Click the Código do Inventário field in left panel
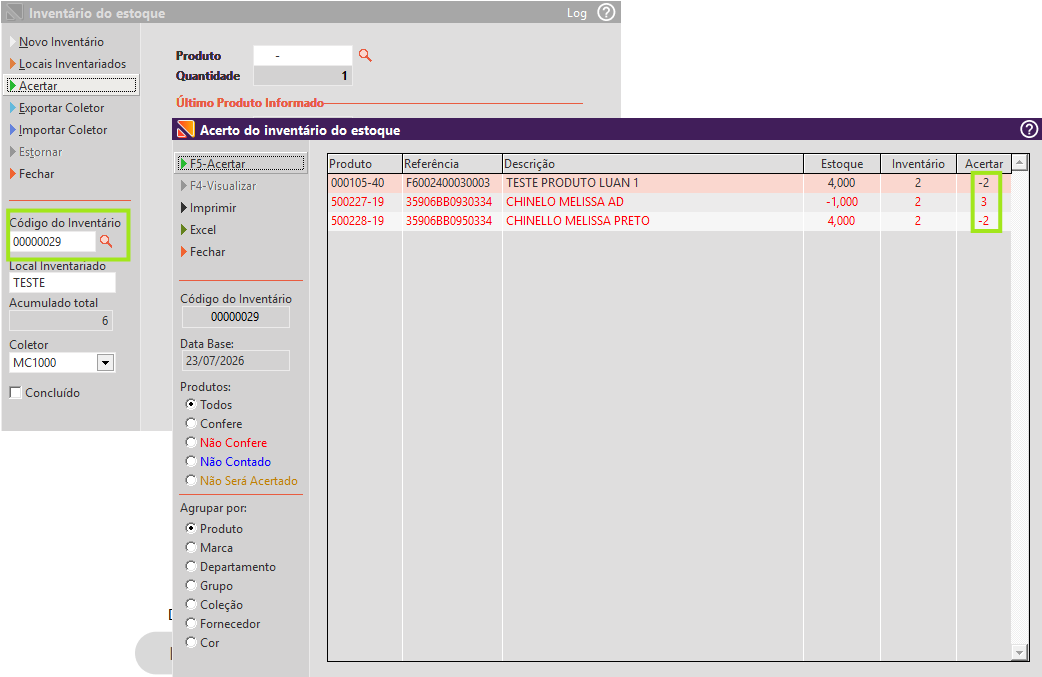Viewport: 1042px width, 677px height. 52,241
